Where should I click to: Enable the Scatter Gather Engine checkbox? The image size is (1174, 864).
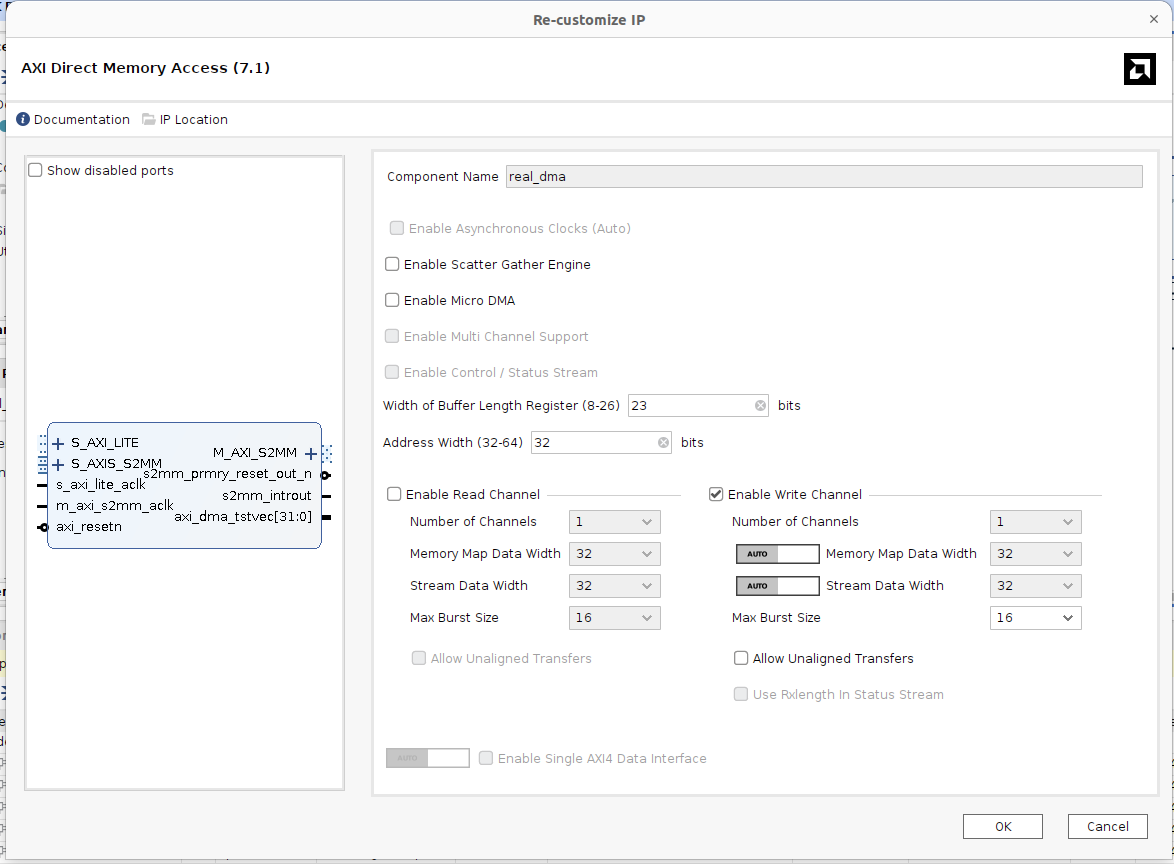click(x=393, y=265)
